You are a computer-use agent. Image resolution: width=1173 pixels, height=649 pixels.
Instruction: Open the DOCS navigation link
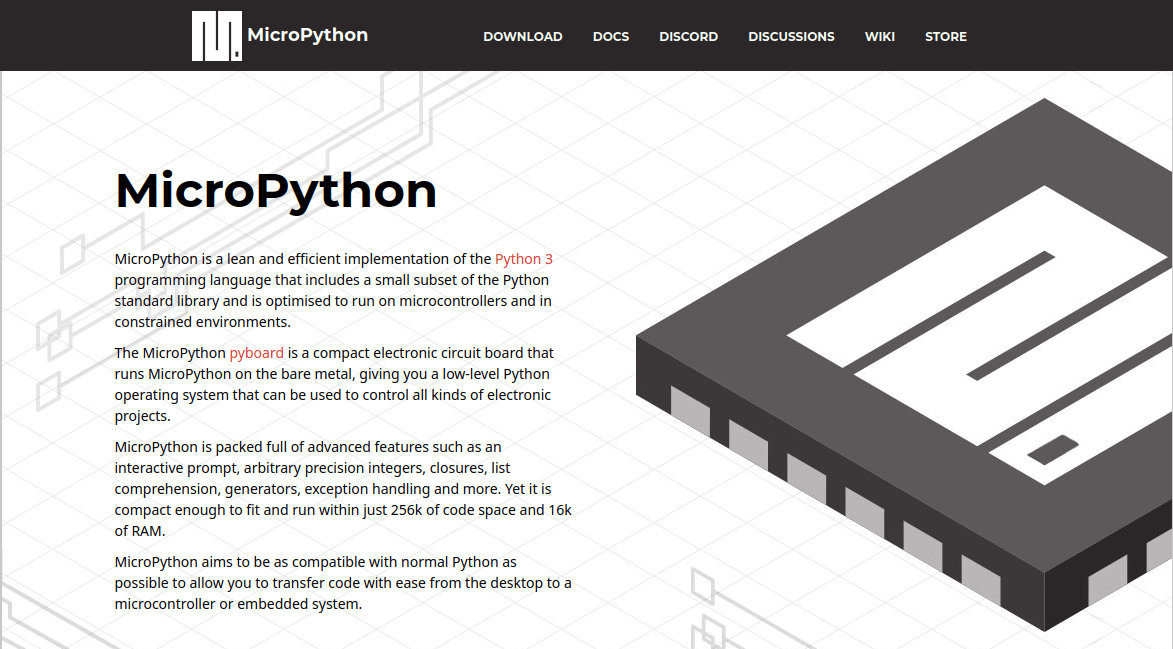(x=610, y=37)
